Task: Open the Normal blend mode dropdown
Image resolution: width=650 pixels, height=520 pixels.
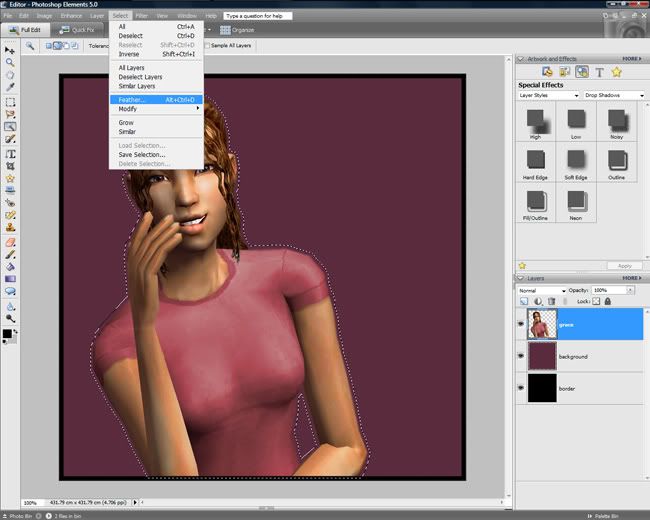Action: [x=541, y=290]
